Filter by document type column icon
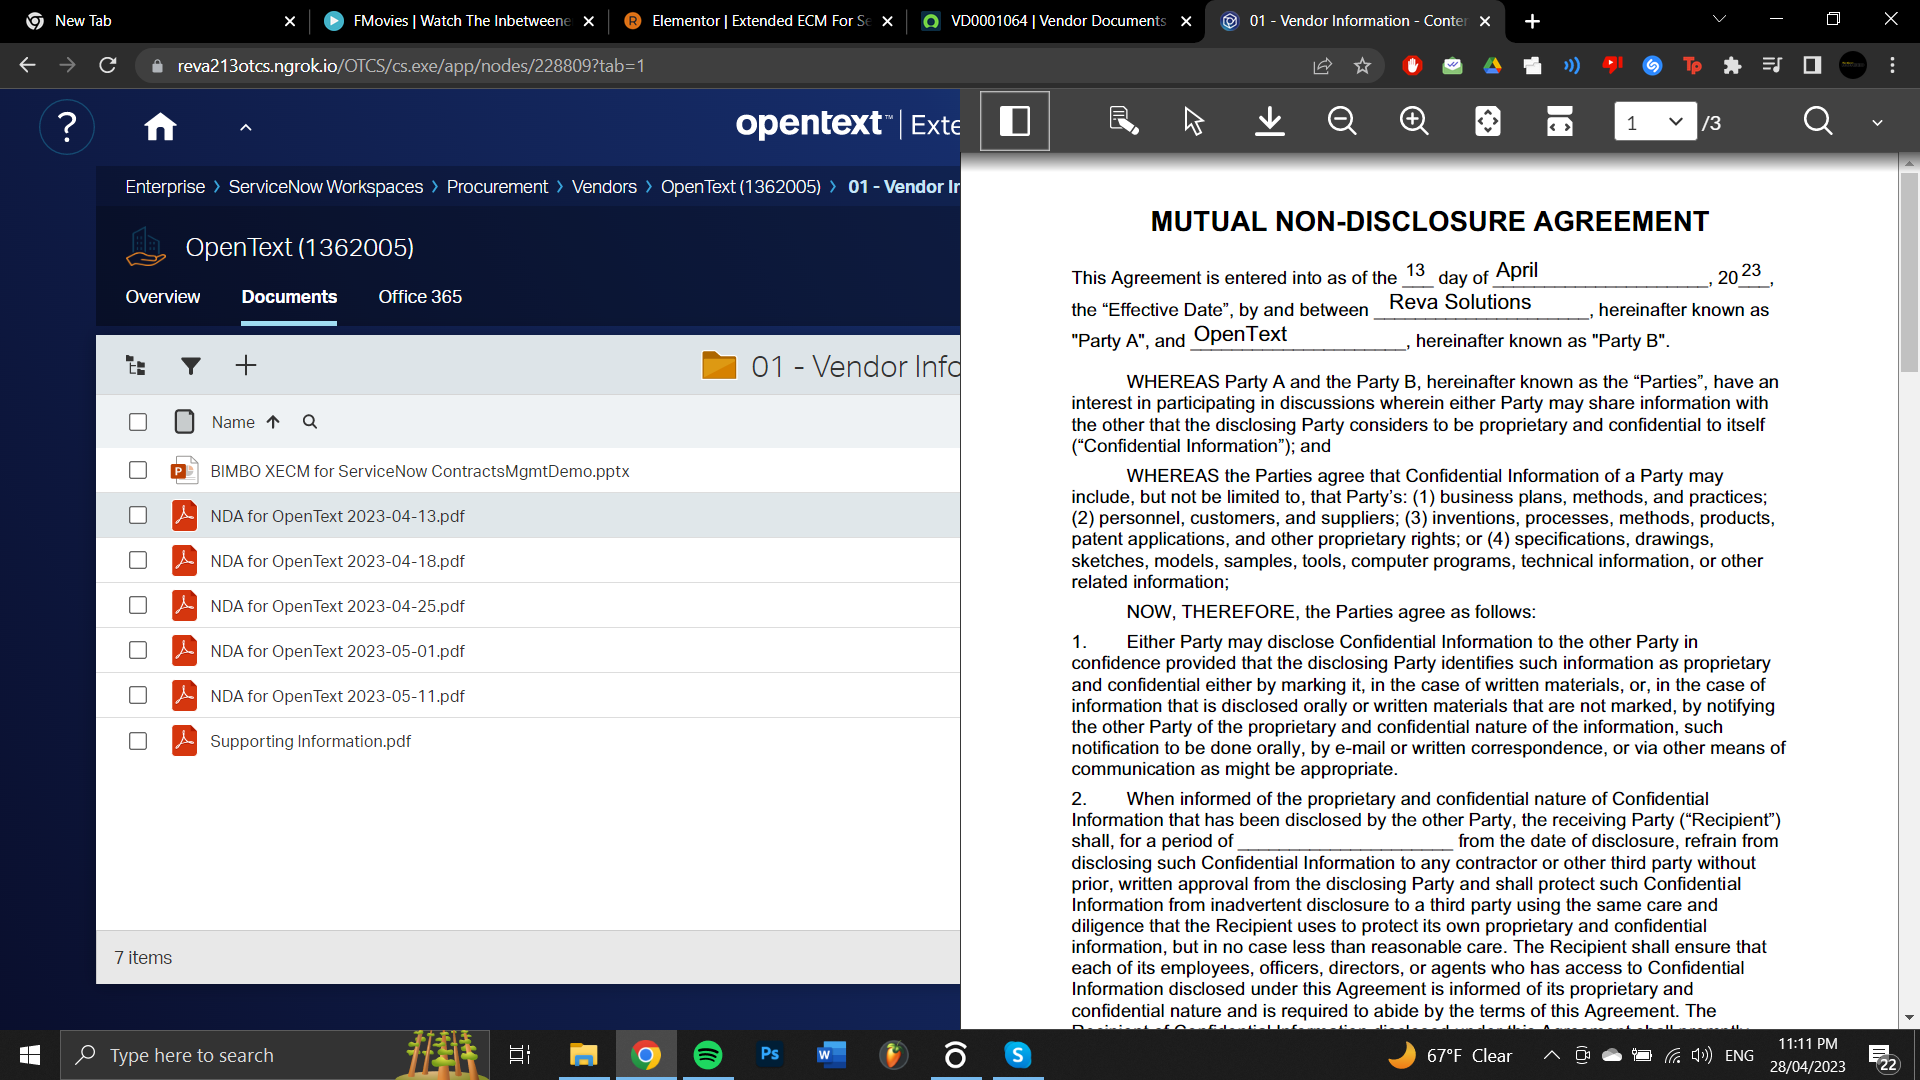Screen dimensions: 1920x1080 coord(184,422)
